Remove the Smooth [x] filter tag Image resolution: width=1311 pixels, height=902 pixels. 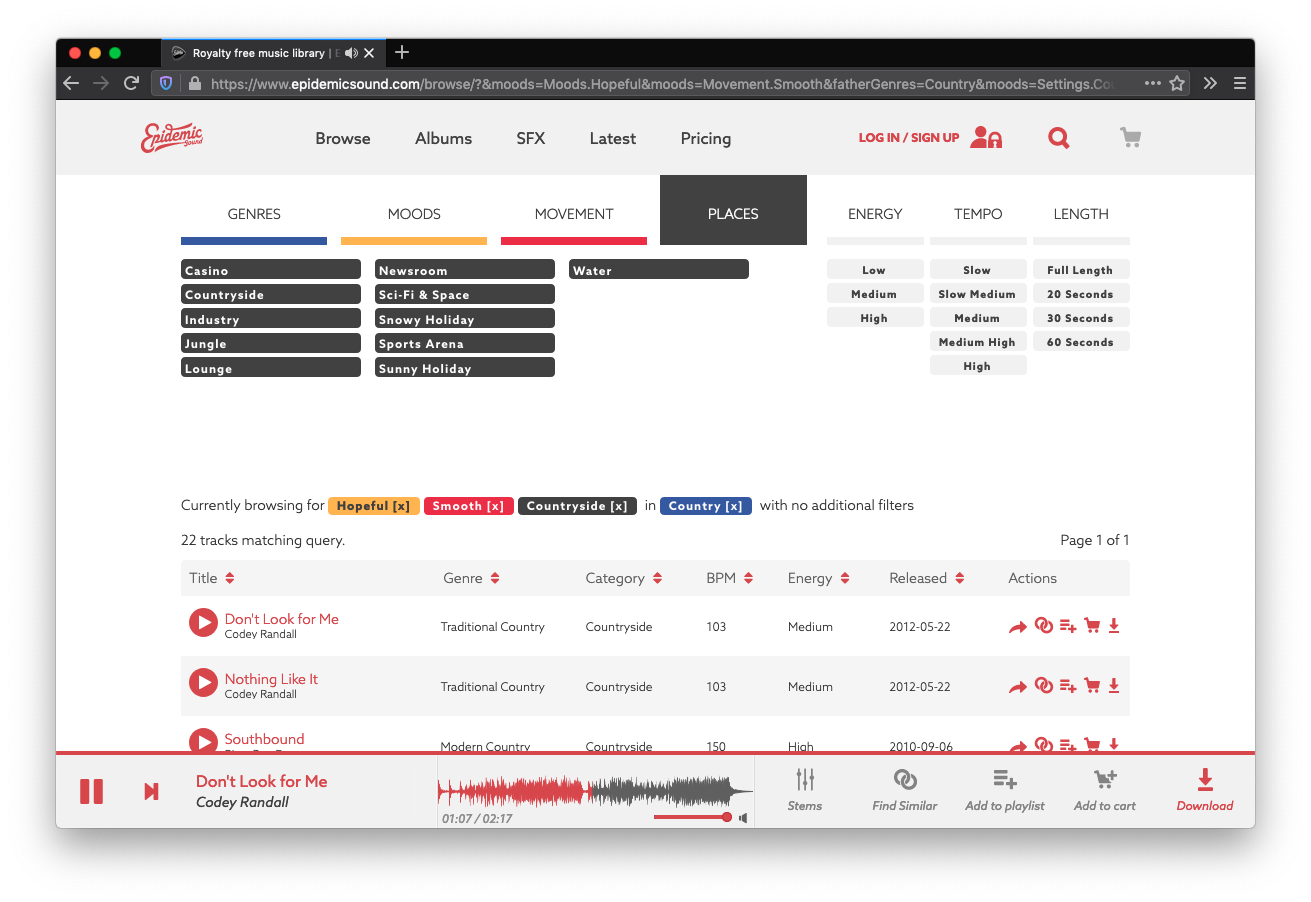click(x=469, y=506)
